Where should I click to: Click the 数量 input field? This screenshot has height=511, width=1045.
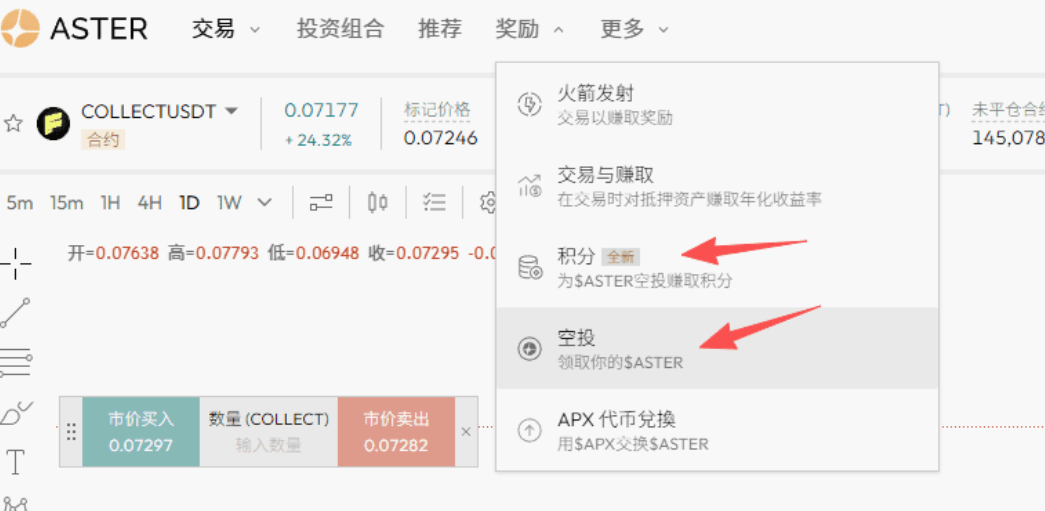pyautogui.click(x=268, y=444)
